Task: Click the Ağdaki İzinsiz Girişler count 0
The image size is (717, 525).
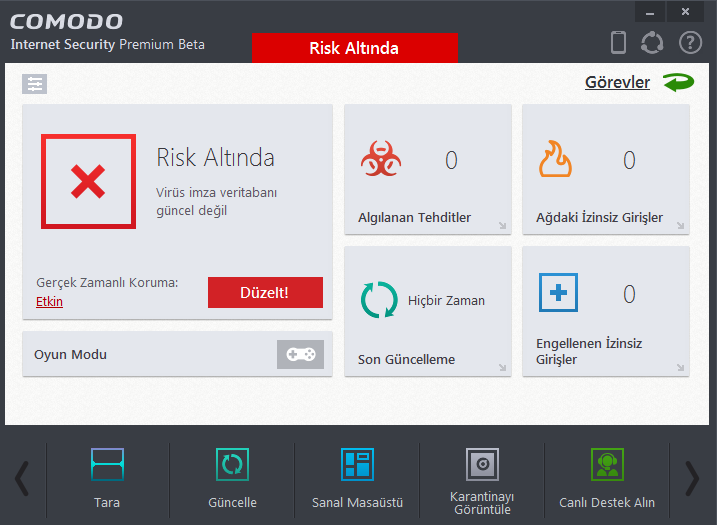Action: click(x=629, y=160)
